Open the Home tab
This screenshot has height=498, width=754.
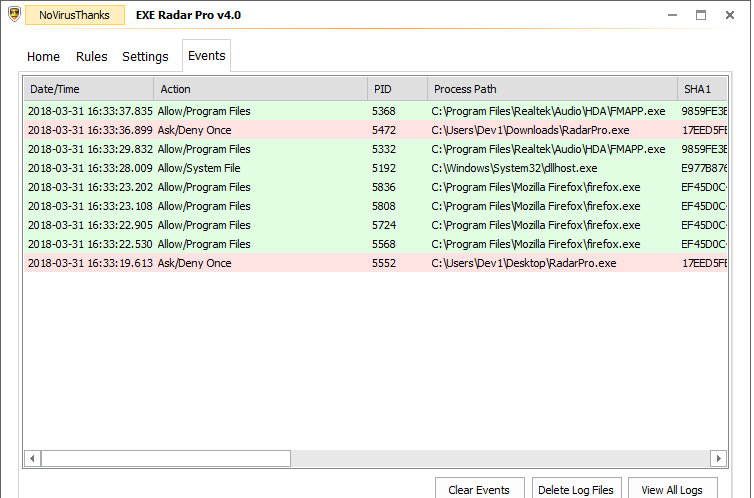[x=43, y=57]
